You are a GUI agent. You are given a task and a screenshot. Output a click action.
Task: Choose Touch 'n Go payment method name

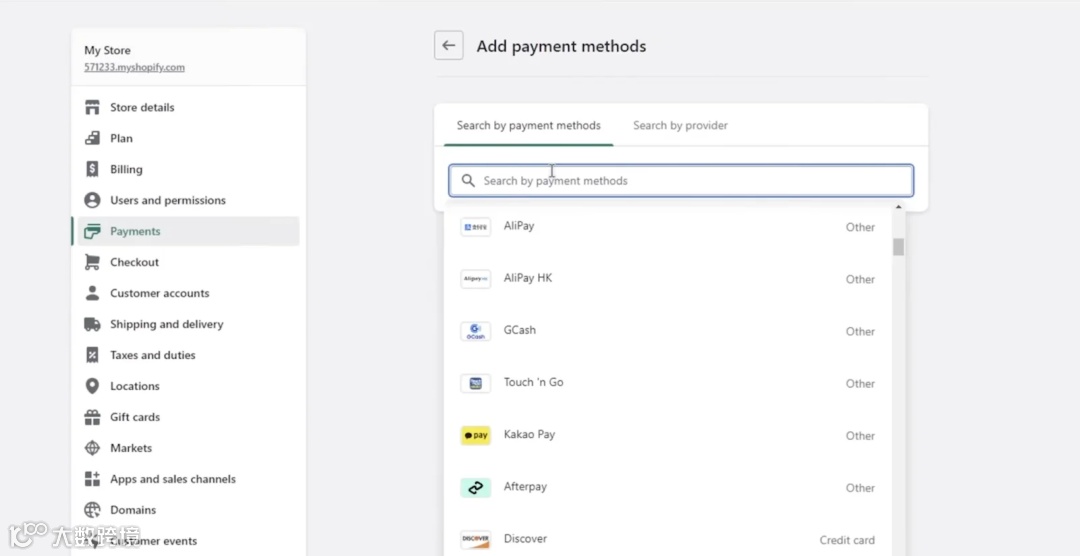click(533, 382)
